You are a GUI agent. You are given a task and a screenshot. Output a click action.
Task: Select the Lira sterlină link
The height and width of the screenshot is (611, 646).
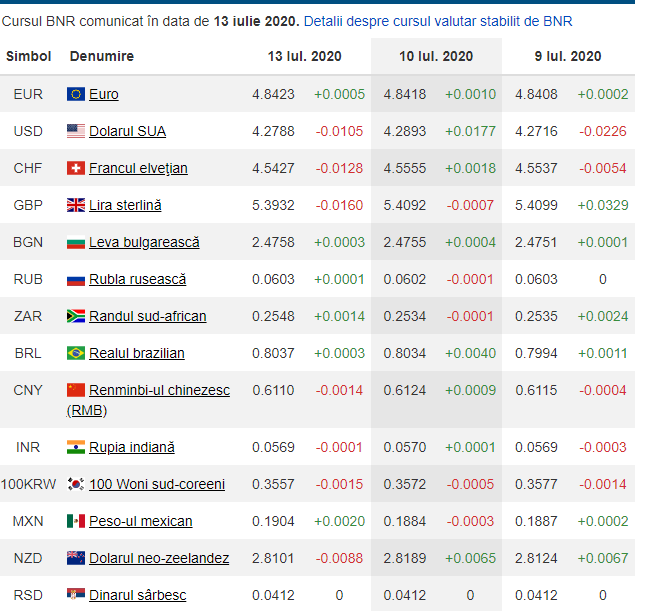[125, 205]
